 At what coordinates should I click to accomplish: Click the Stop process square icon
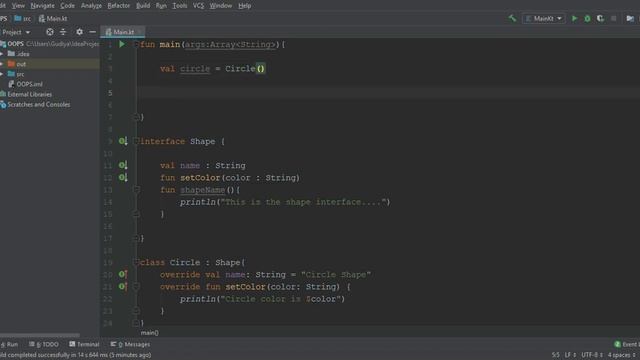(x=613, y=18)
